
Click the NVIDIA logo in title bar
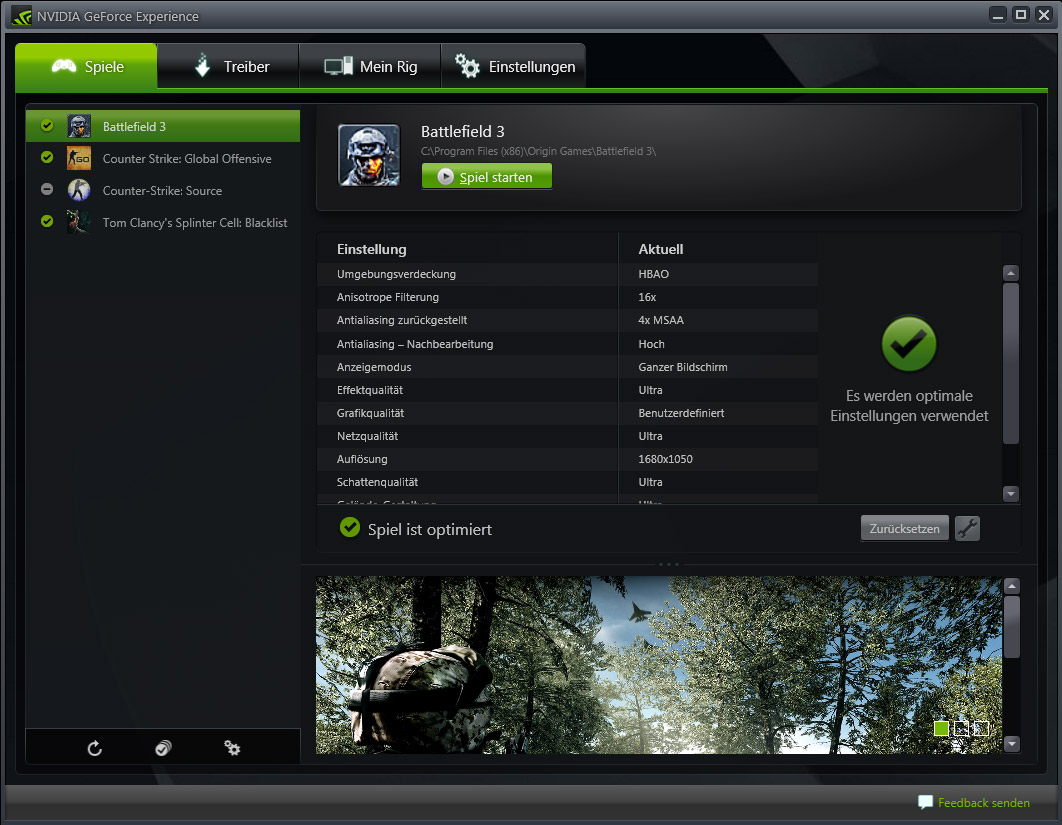click(22, 16)
